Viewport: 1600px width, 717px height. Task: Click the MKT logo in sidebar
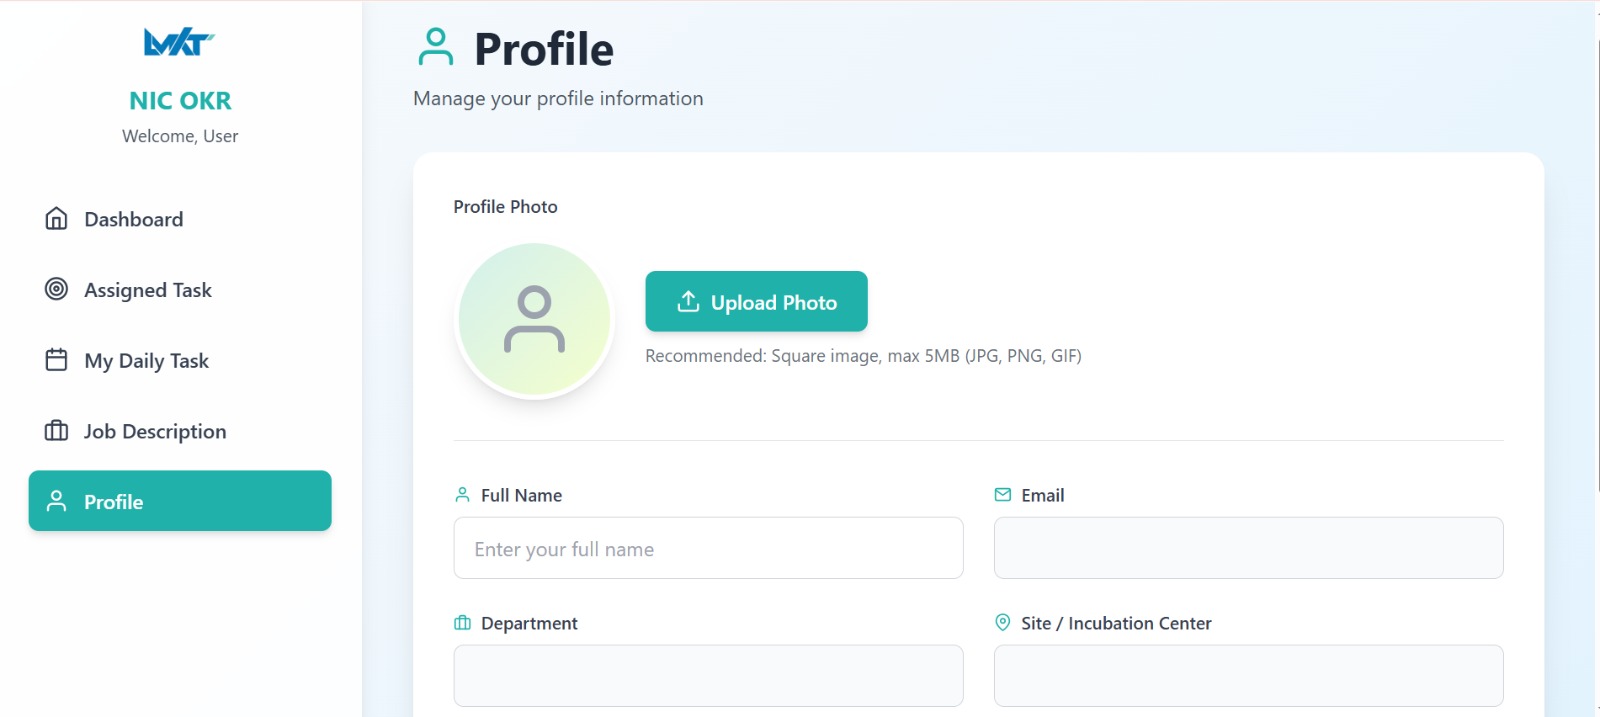179,43
